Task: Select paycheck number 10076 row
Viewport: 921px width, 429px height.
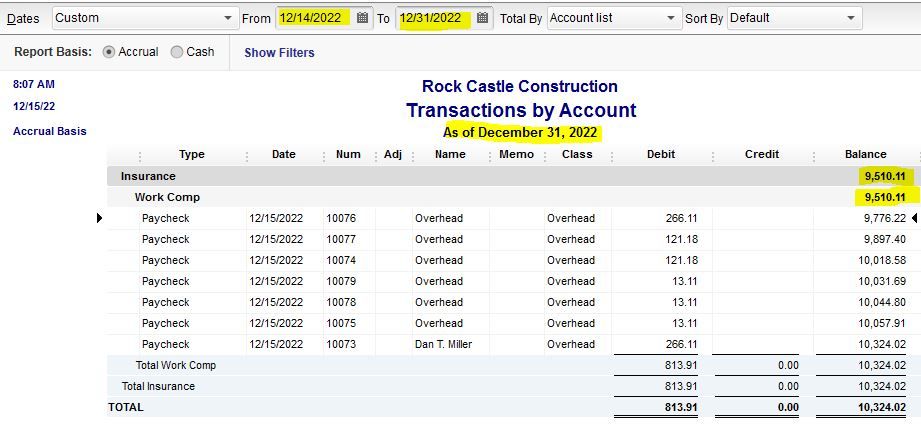Action: coord(341,218)
